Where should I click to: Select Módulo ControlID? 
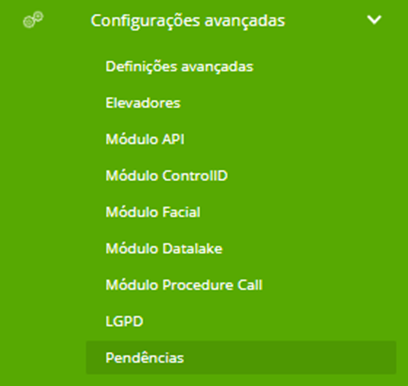pos(167,175)
